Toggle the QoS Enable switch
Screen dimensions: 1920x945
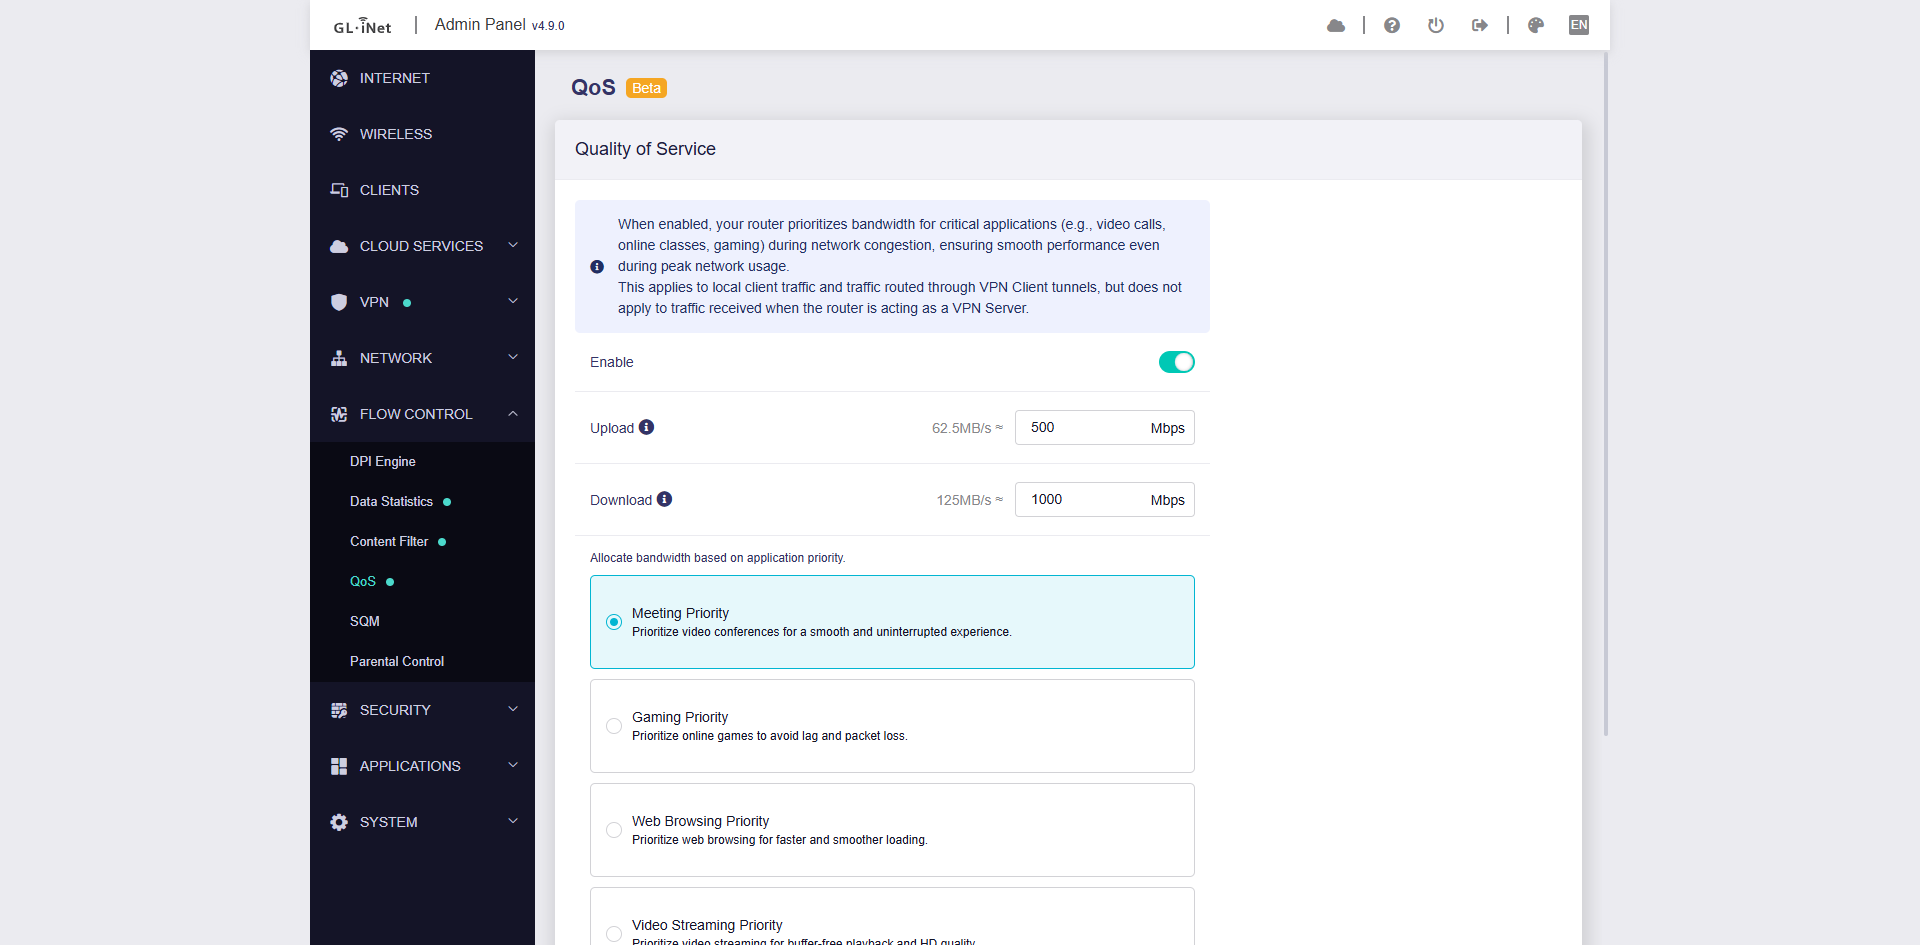click(x=1177, y=362)
